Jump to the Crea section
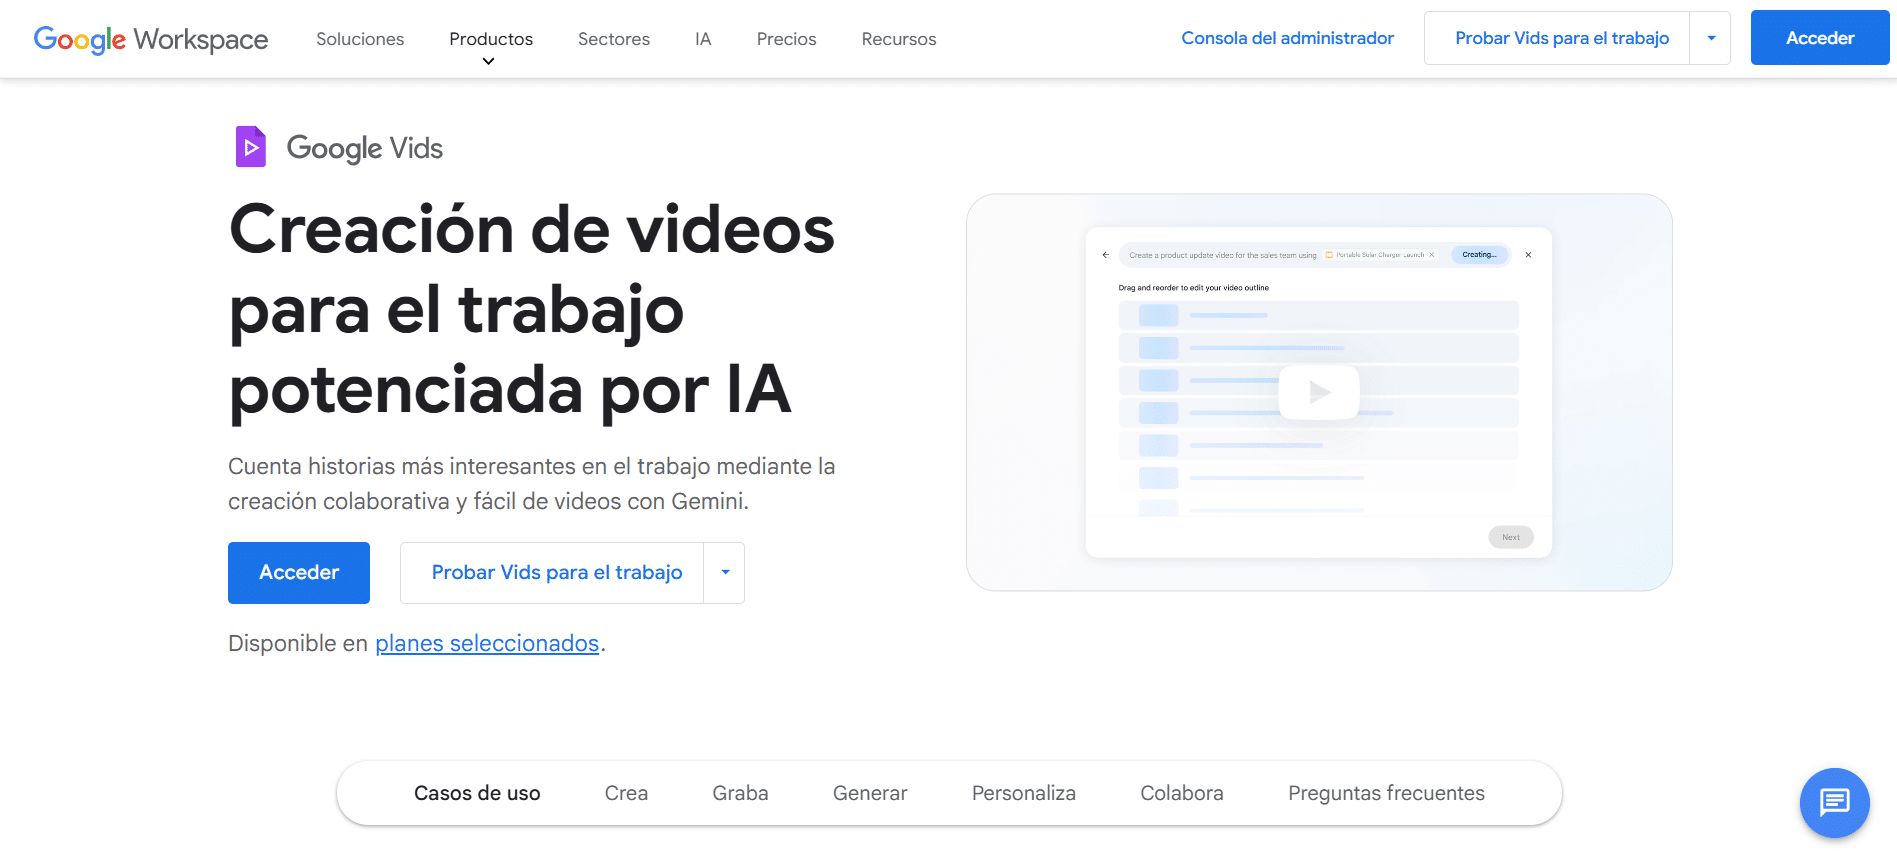1897x865 pixels. pyautogui.click(x=626, y=793)
